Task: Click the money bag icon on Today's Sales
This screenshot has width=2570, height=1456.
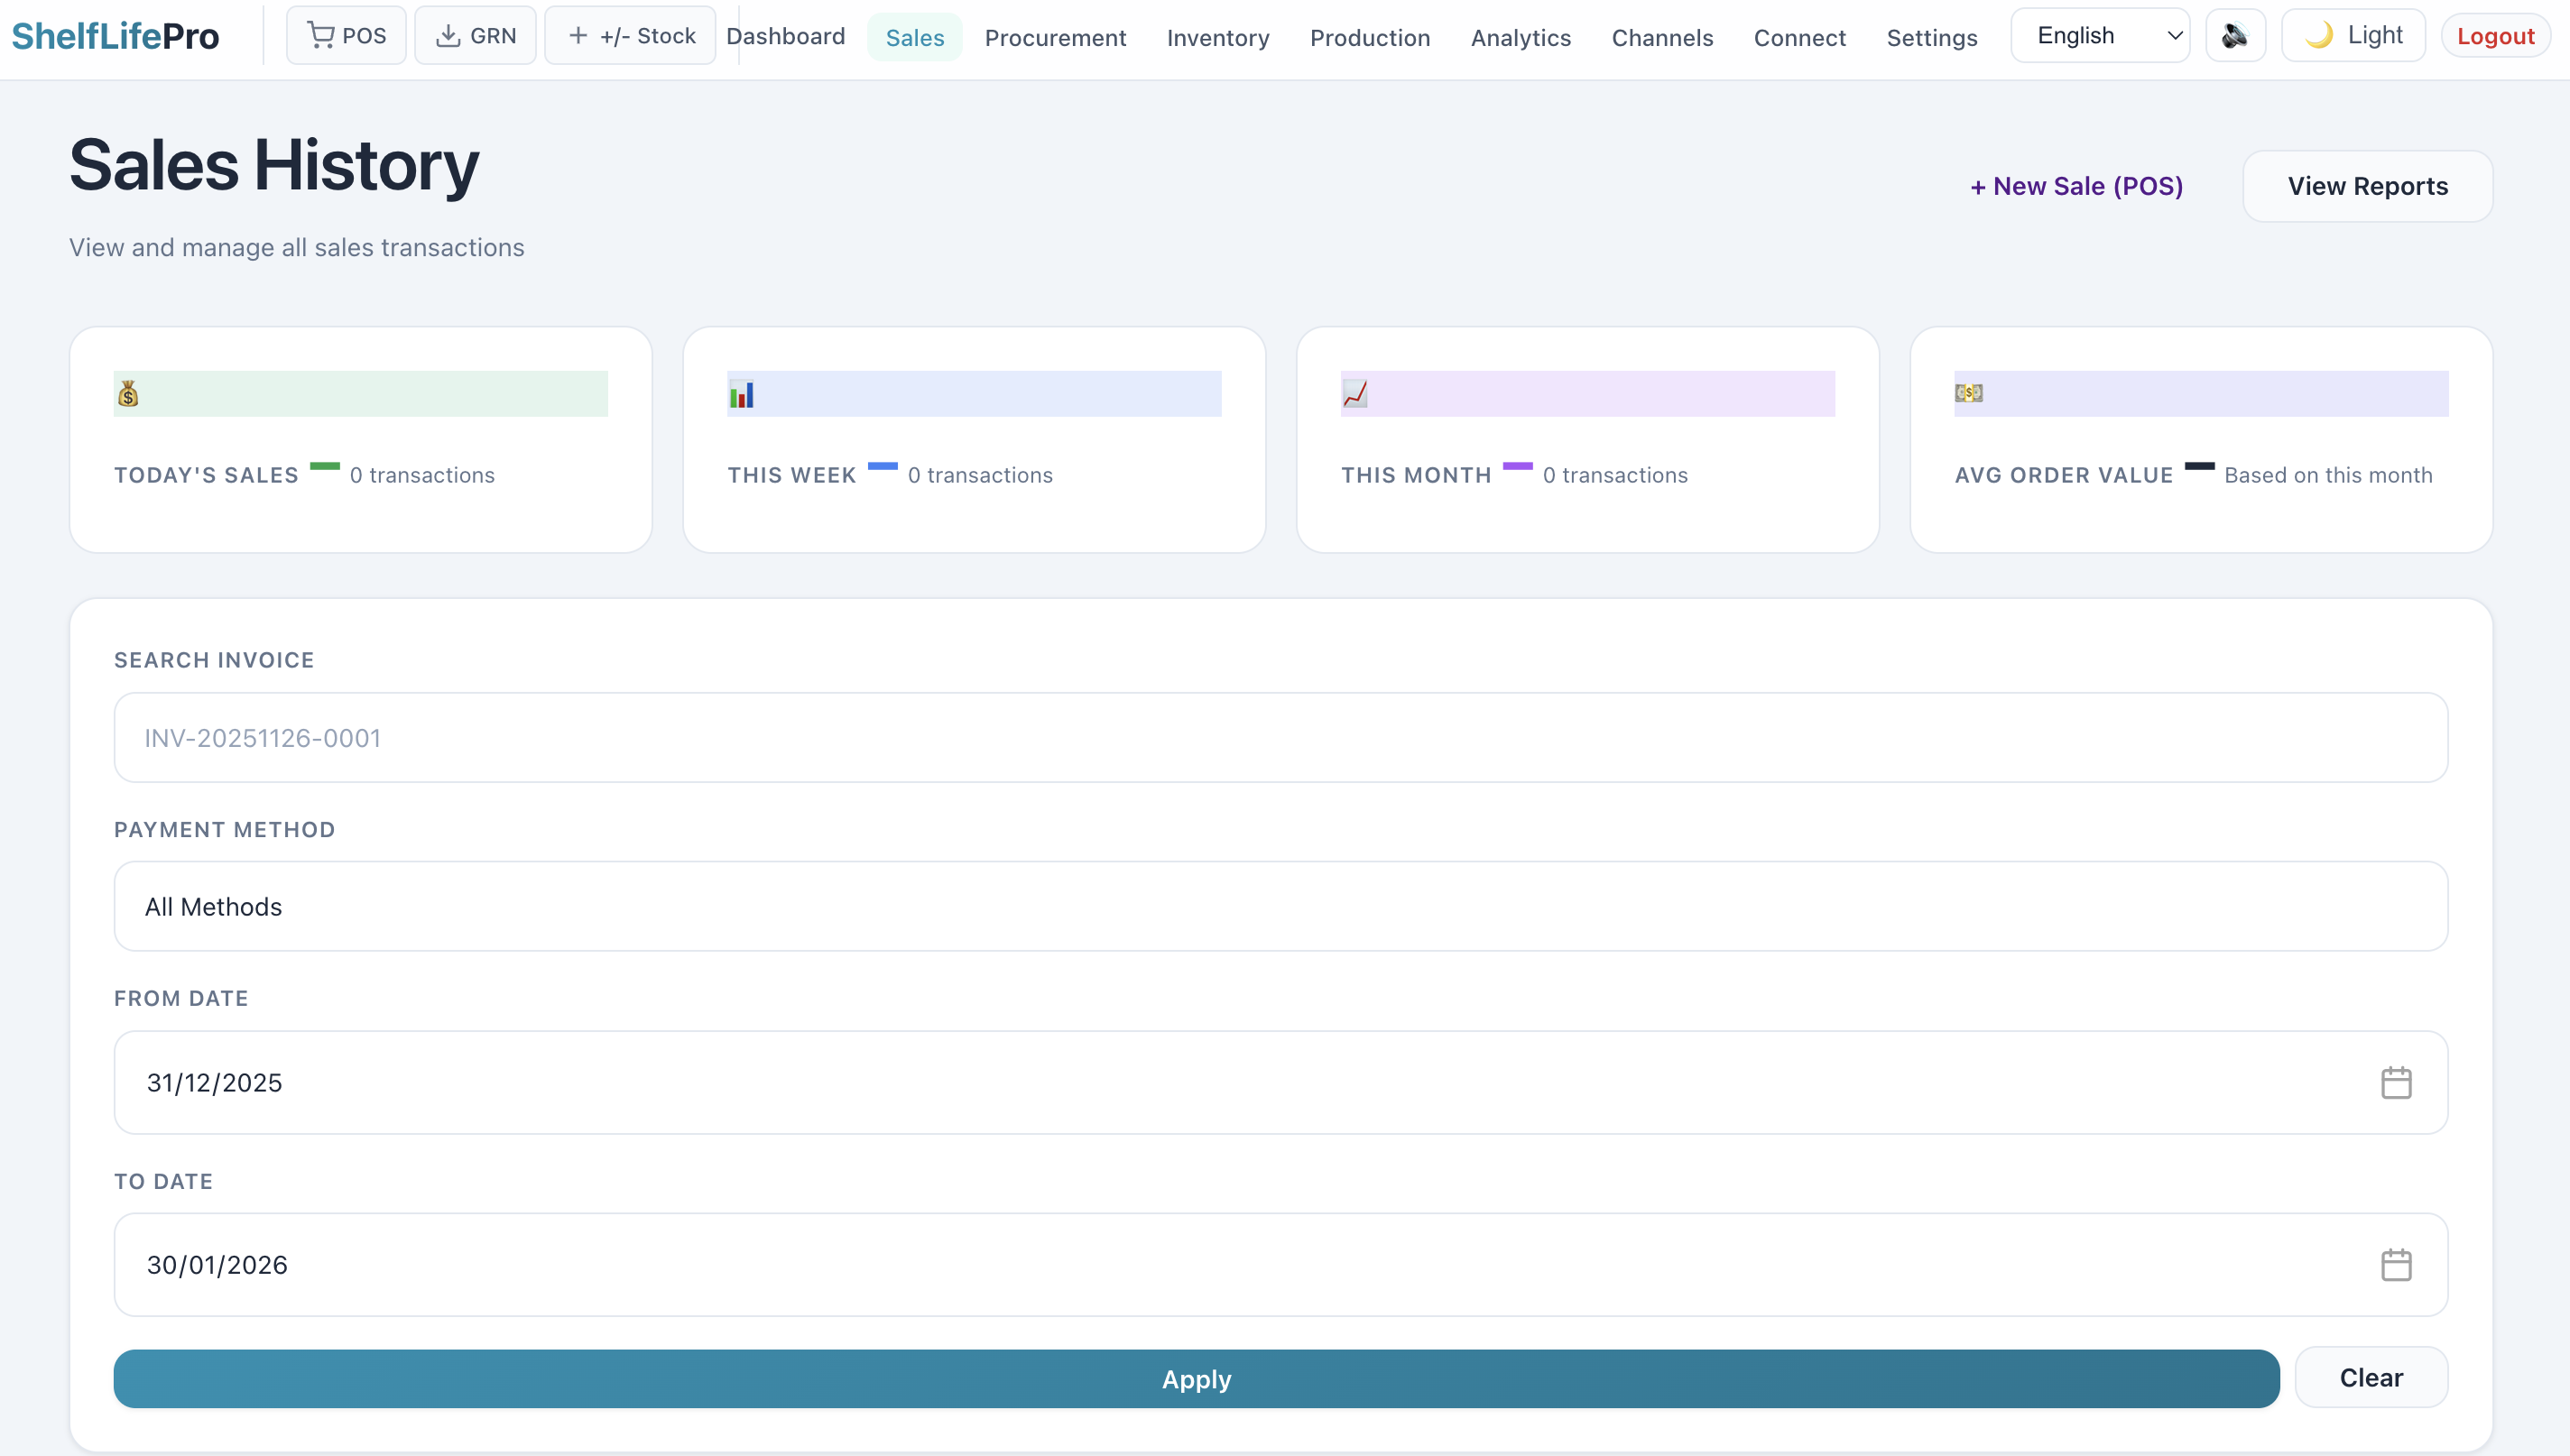Action: pos(128,394)
